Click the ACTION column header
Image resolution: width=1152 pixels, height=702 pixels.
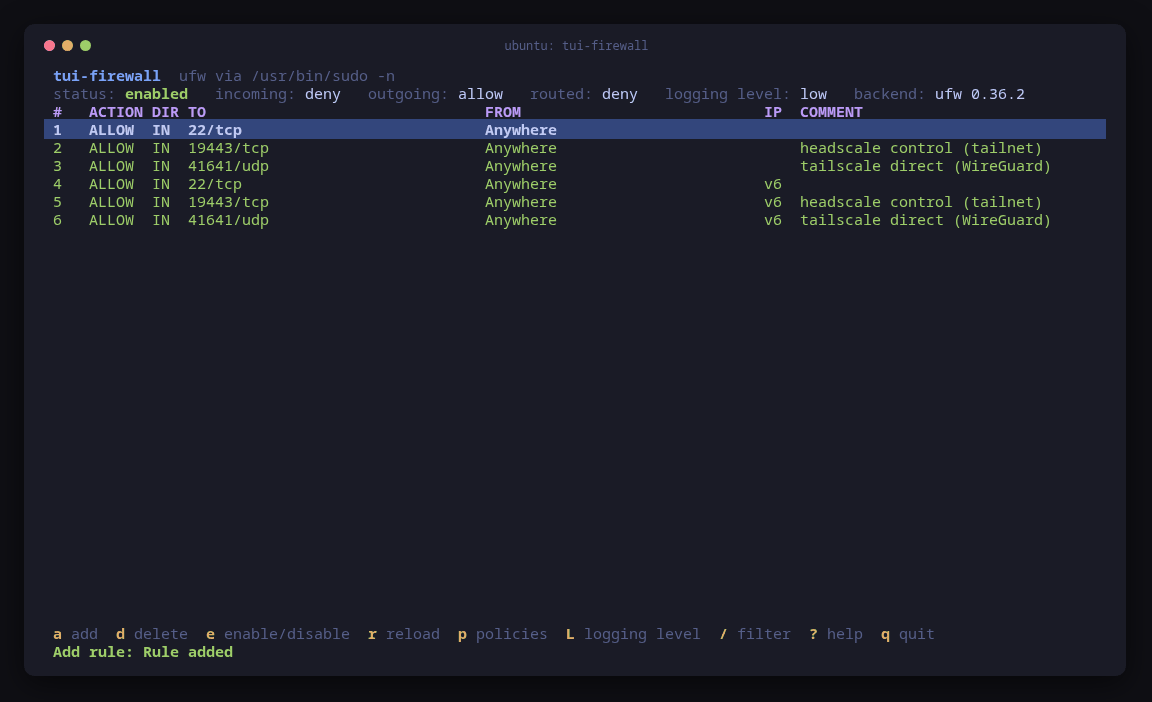pyautogui.click(x=116, y=112)
